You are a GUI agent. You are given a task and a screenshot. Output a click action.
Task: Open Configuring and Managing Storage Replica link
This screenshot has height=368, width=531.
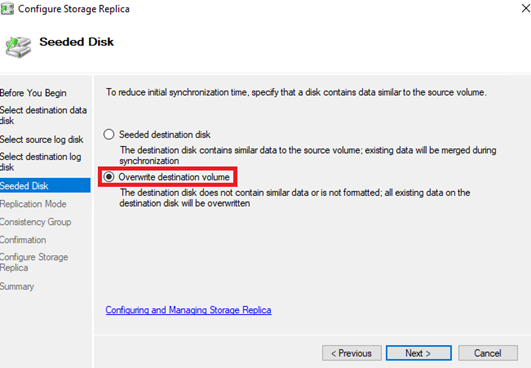point(188,310)
